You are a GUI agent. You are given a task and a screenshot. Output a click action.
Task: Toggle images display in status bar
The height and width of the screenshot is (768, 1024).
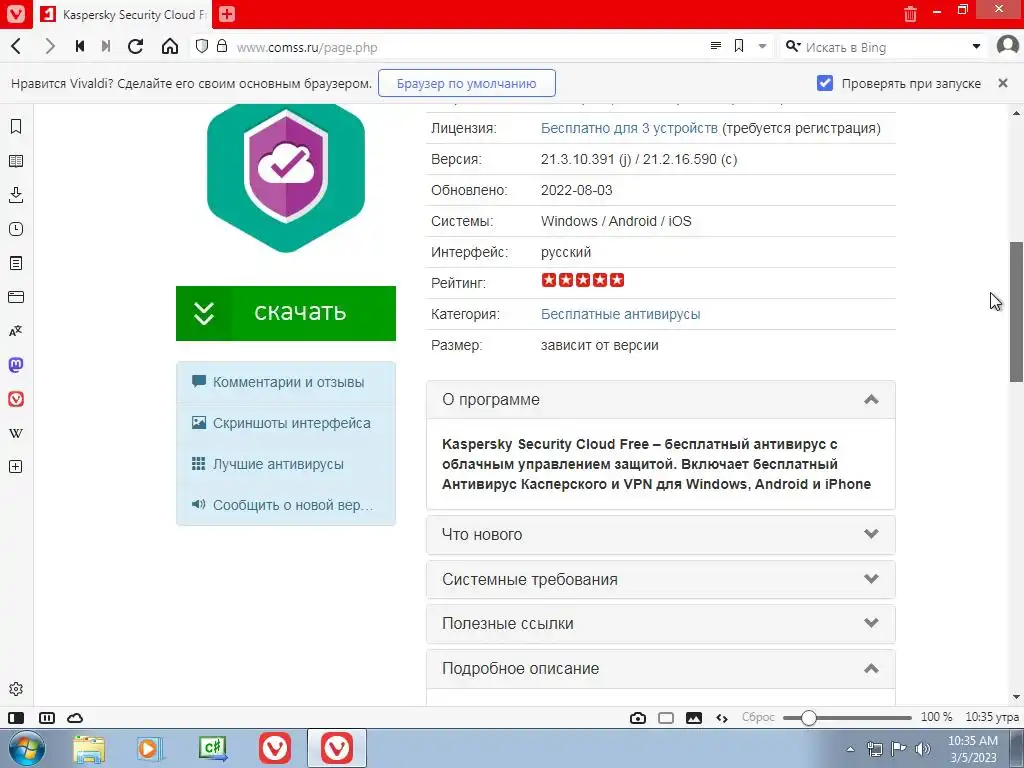(x=694, y=718)
